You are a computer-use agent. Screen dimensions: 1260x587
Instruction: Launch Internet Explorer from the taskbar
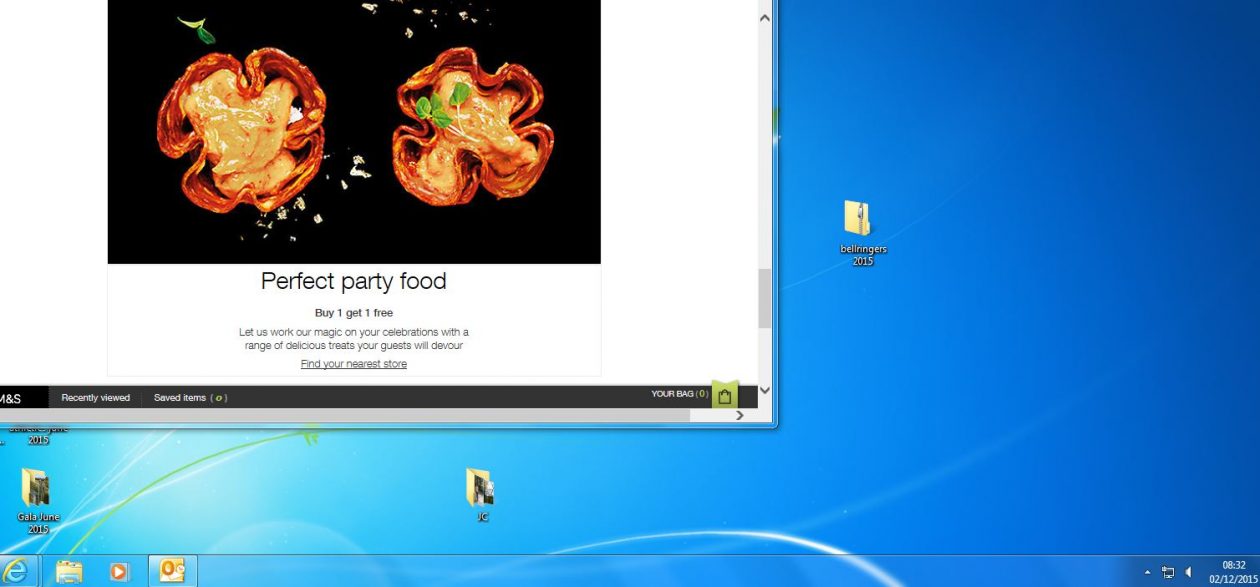pyautogui.click(x=17, y=571)
